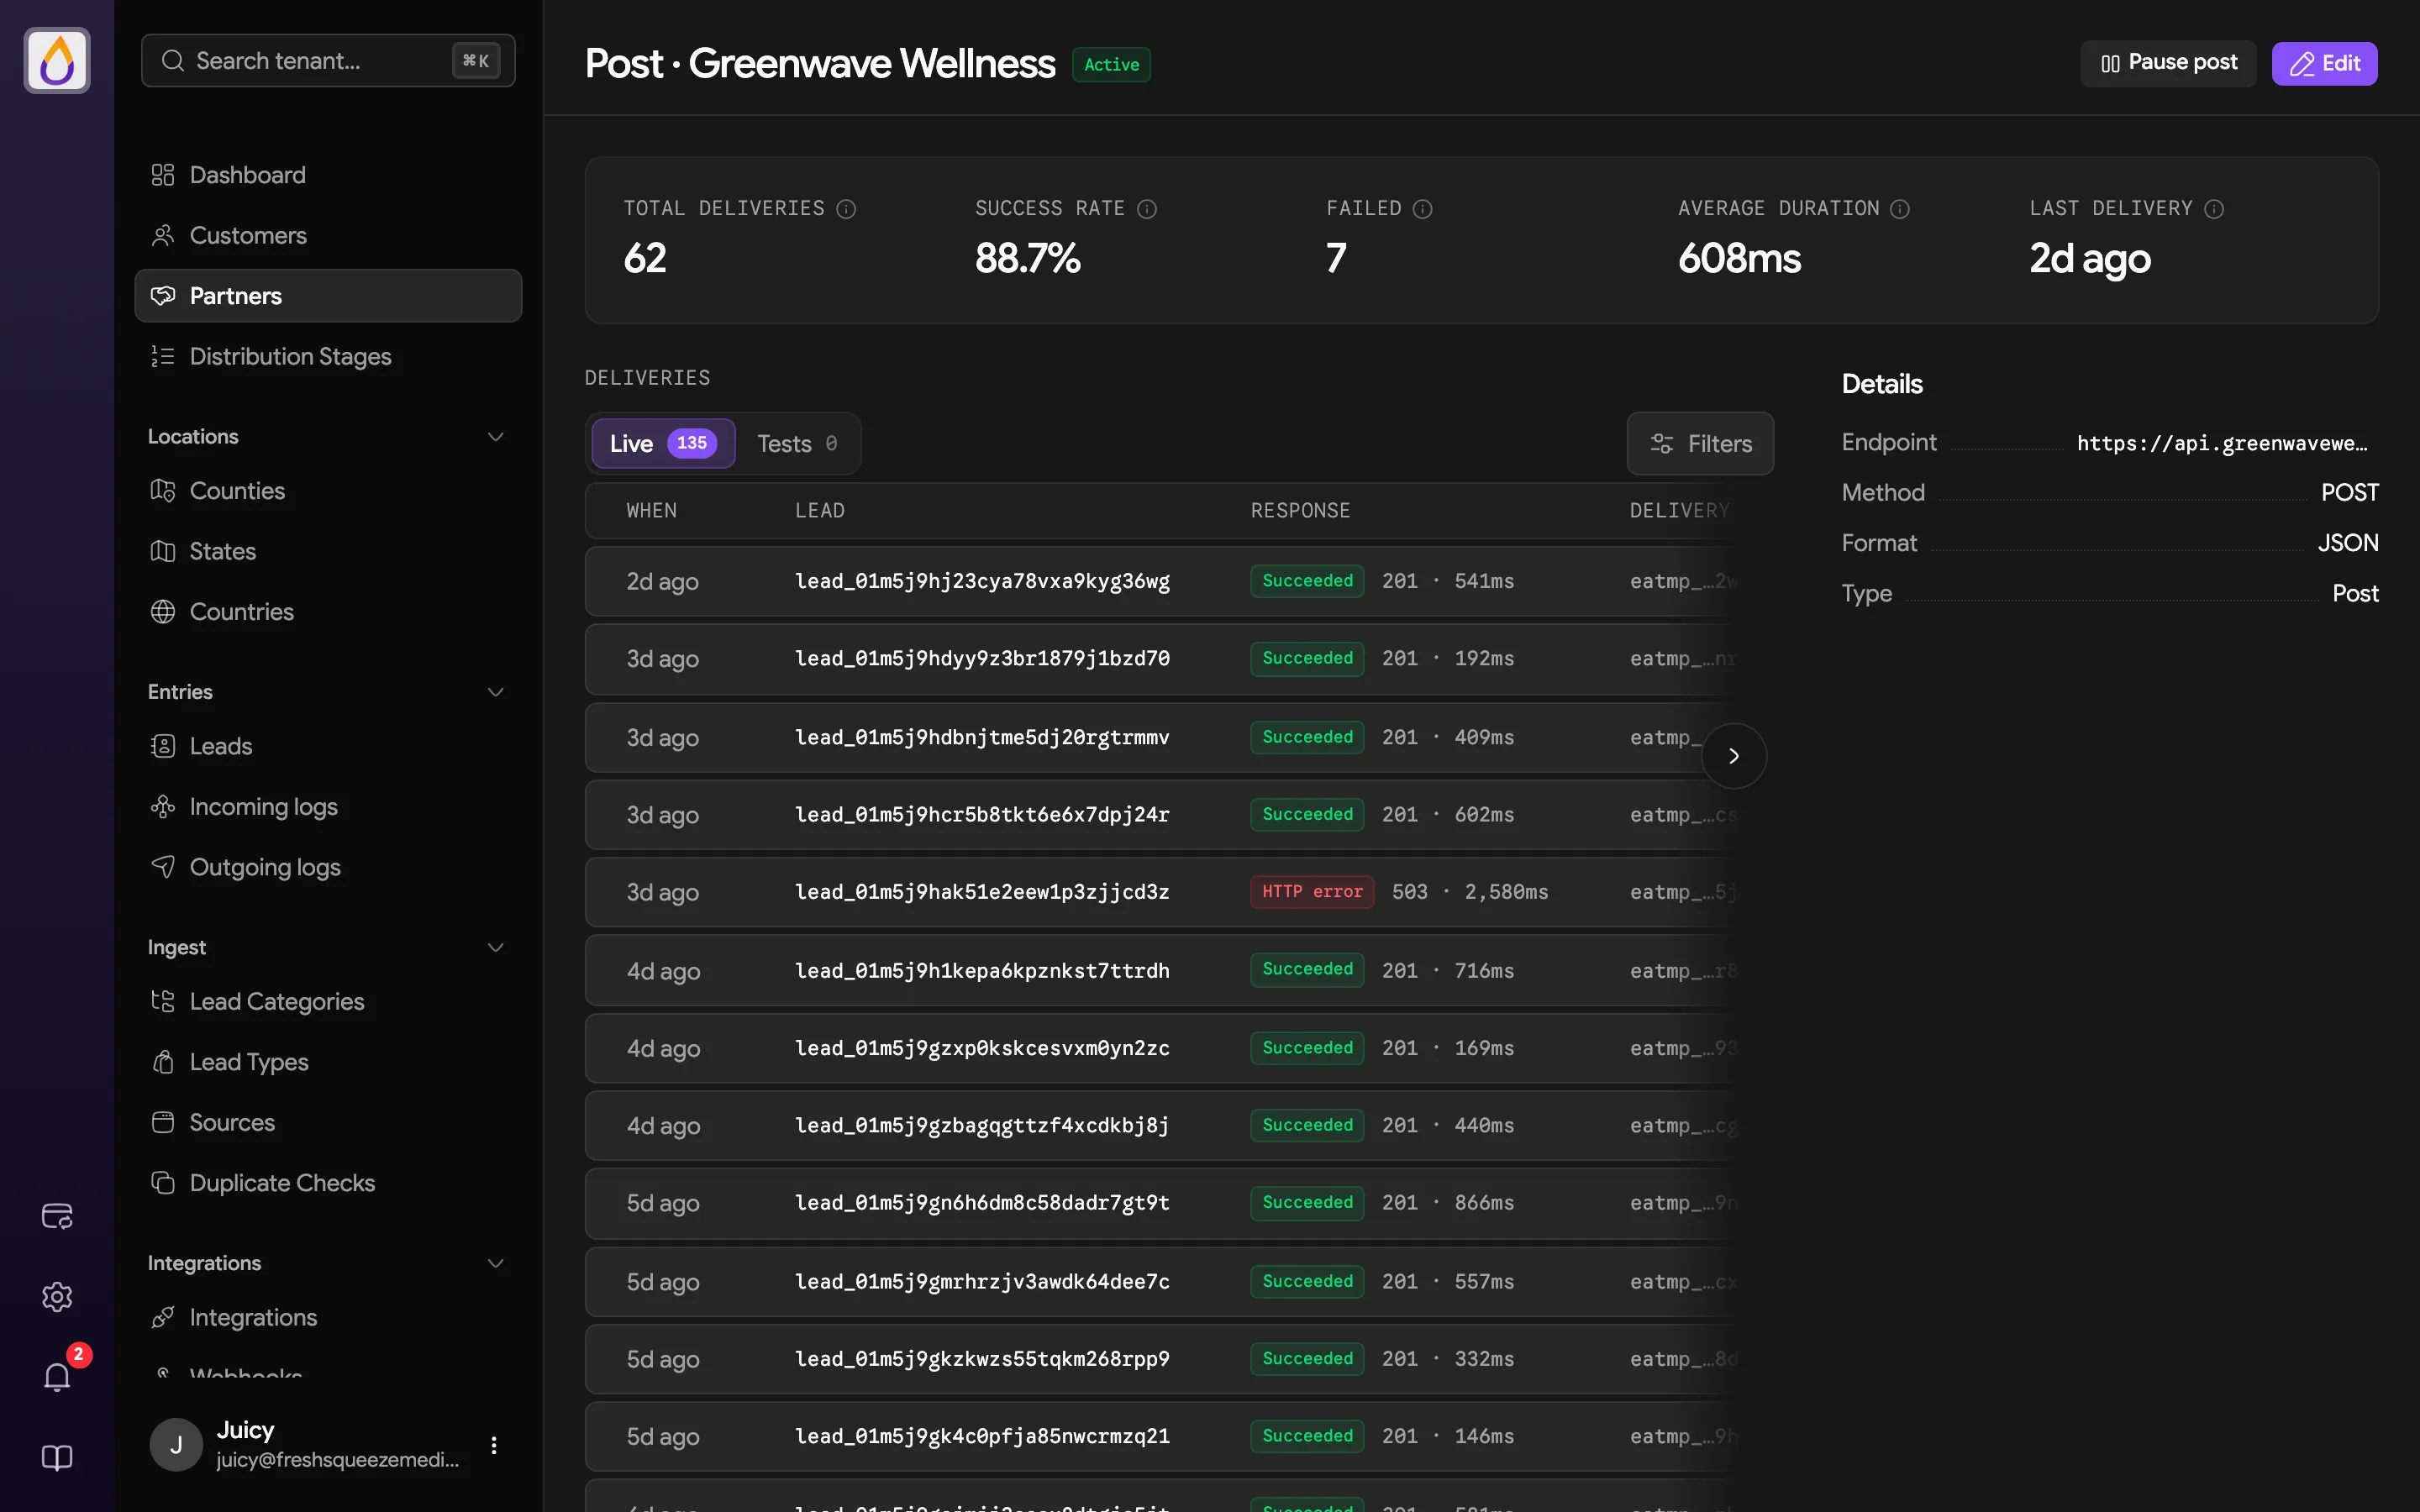Image resolution: width=2420 pixels, height=1512 pixels.
Task: Click the Countries globe icon
Action: (x=163, y=612)
